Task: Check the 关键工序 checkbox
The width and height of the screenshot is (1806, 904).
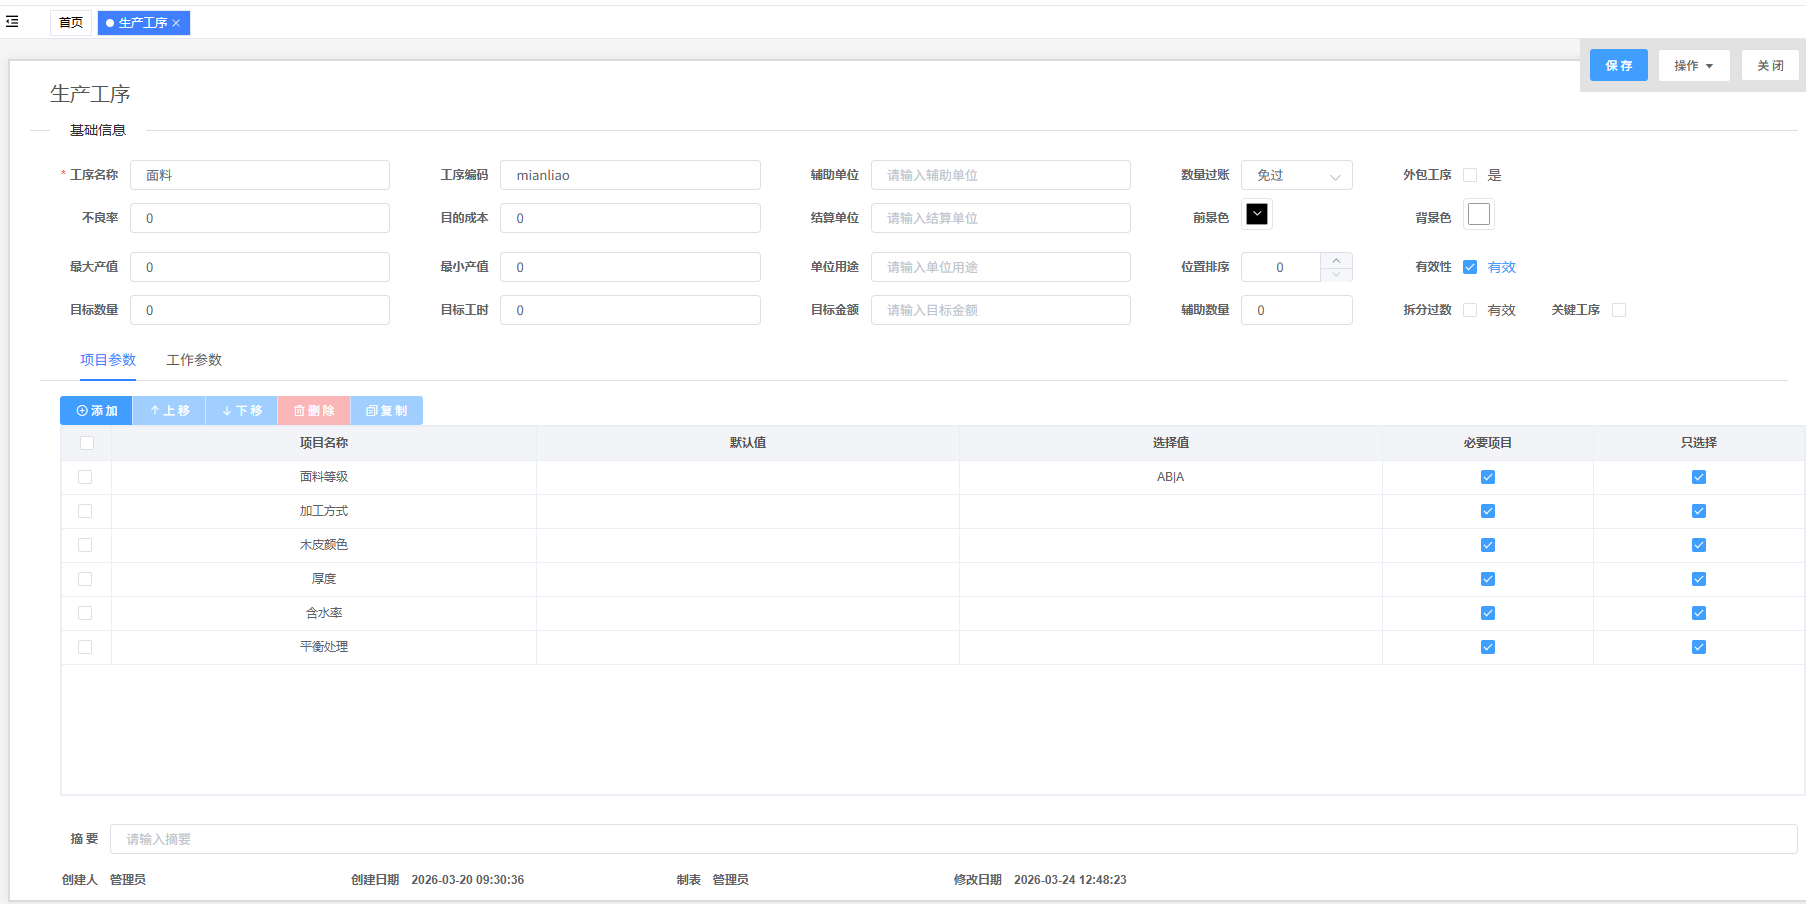Action: click(x=1619, y=310)
